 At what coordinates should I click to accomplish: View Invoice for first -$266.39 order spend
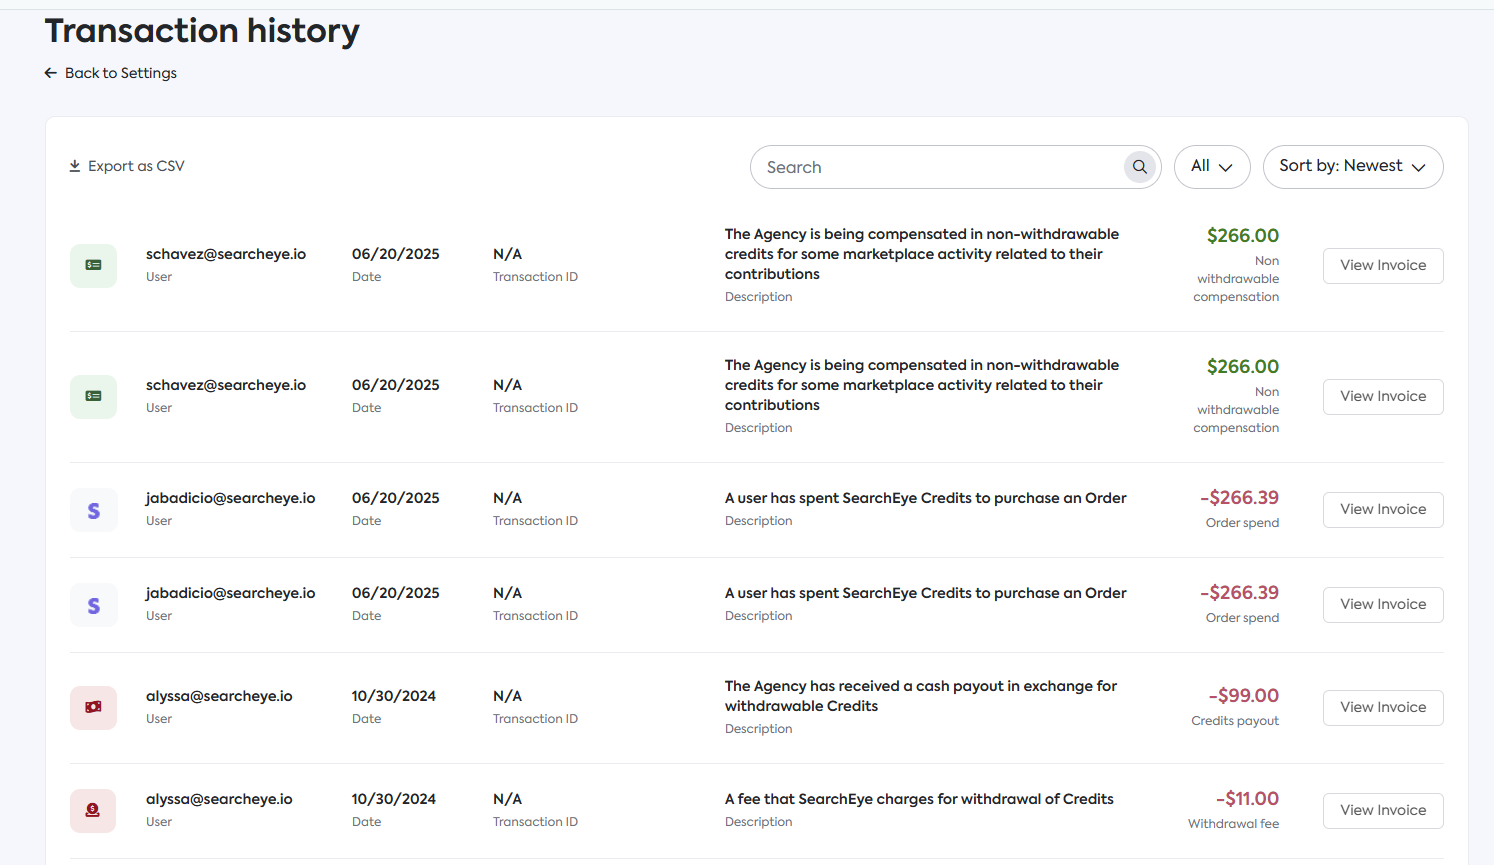[1382, 509]
